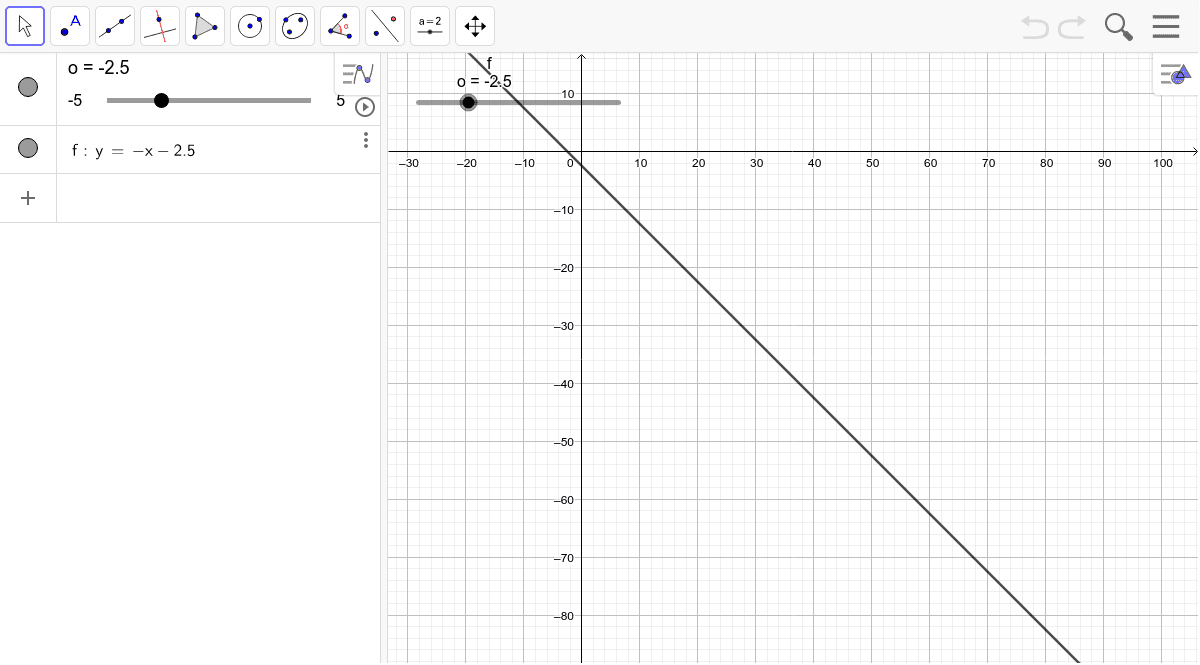
Task: Toggle visibility of slider o
Action: (x=27, y=87)
